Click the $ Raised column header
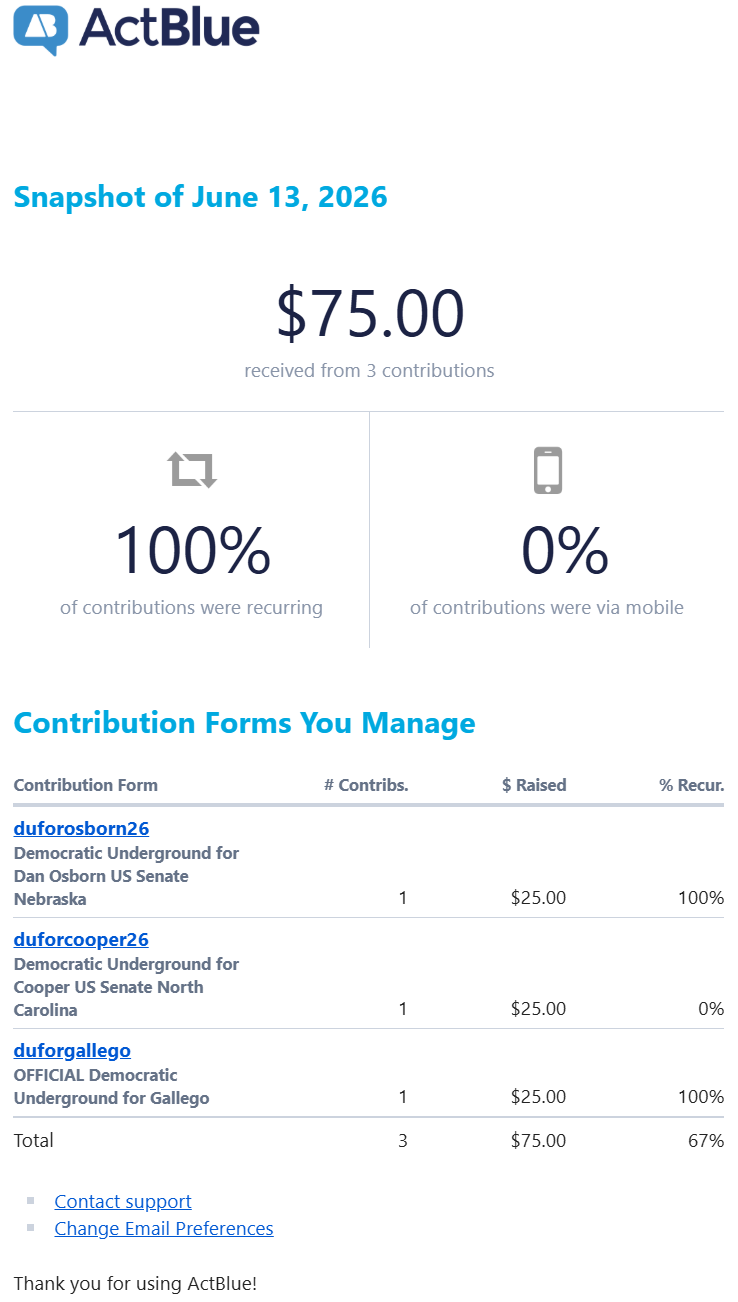The width and height of the screenshot is (738, 1302). pos(534,785)
